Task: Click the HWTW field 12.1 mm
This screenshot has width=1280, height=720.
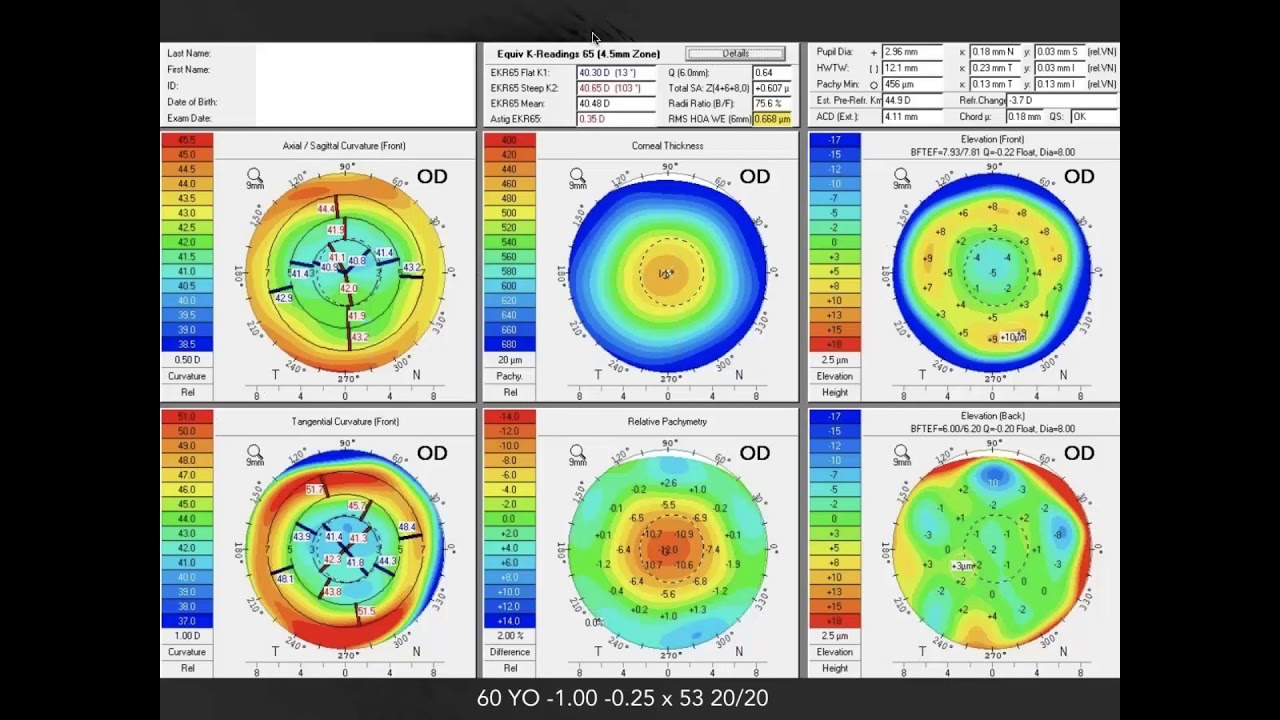Action: (914, 68)
